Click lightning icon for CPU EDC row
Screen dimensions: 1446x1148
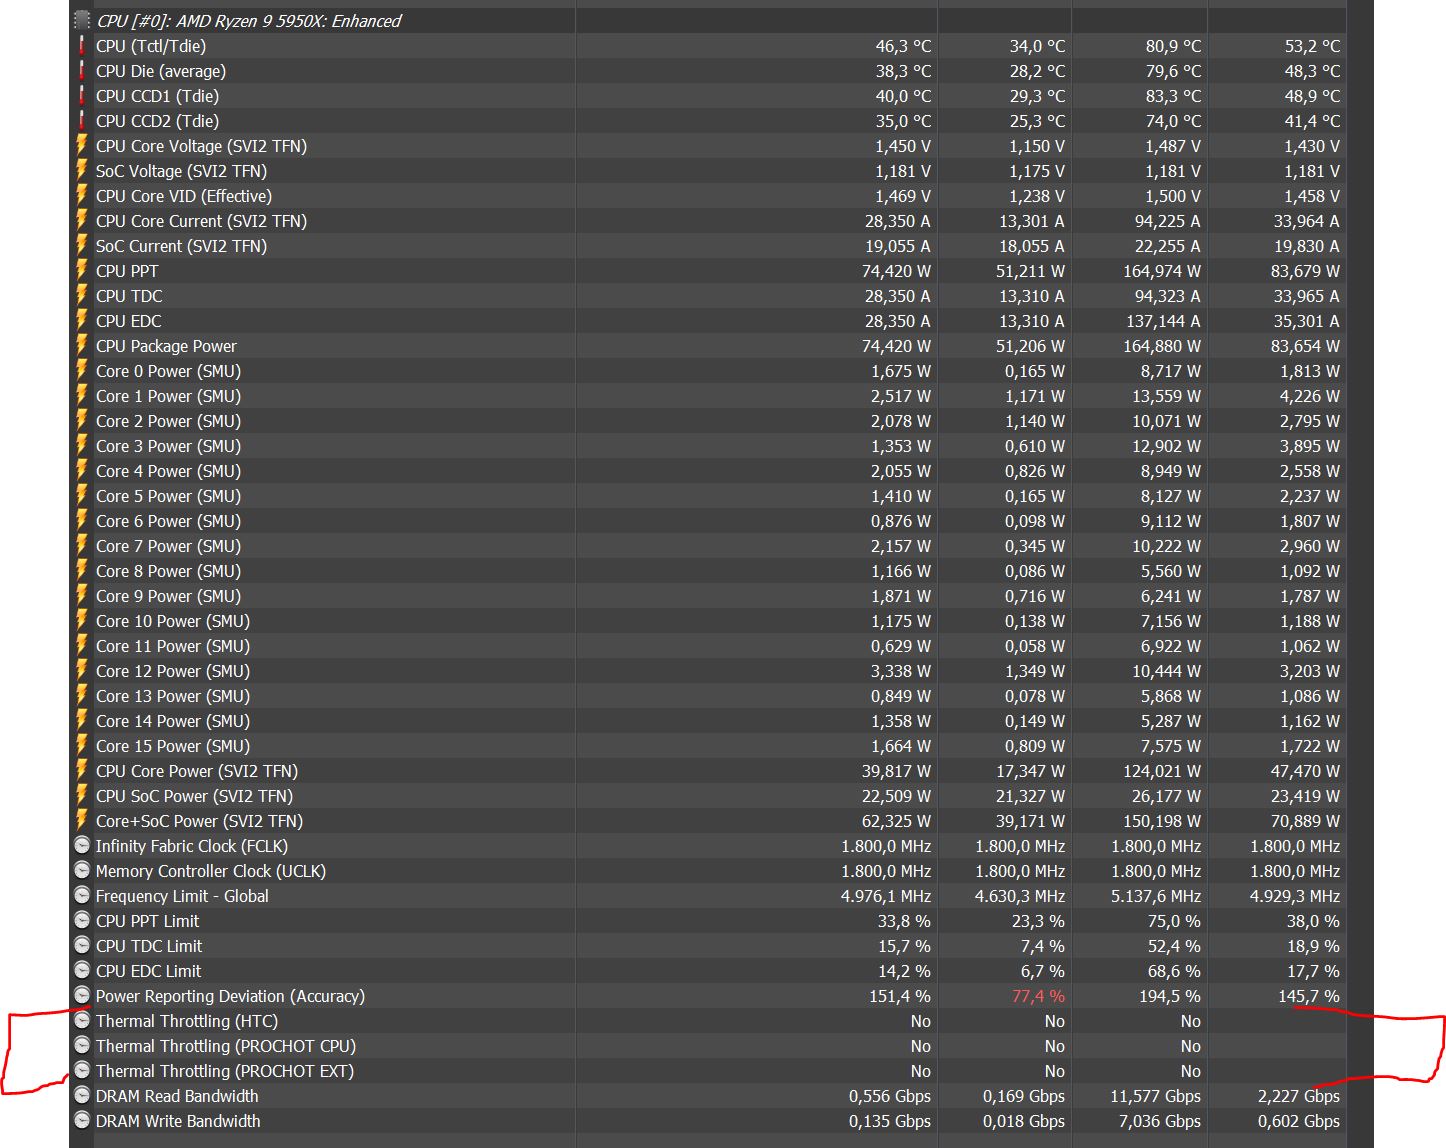coord(82,320)
